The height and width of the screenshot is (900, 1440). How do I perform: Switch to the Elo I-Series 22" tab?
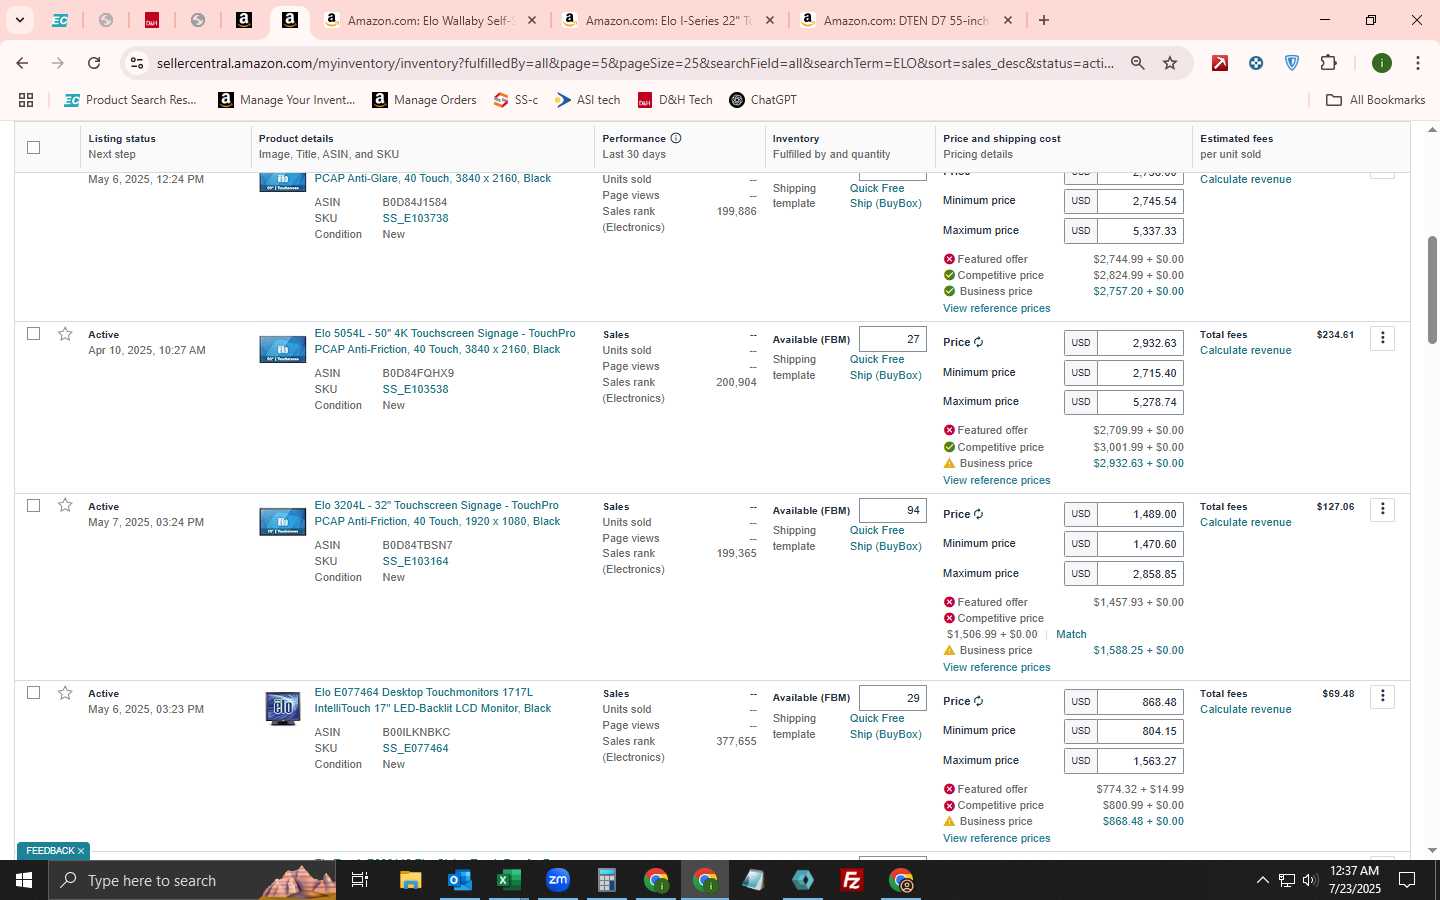pyautogui.click(x=668, y=20)
